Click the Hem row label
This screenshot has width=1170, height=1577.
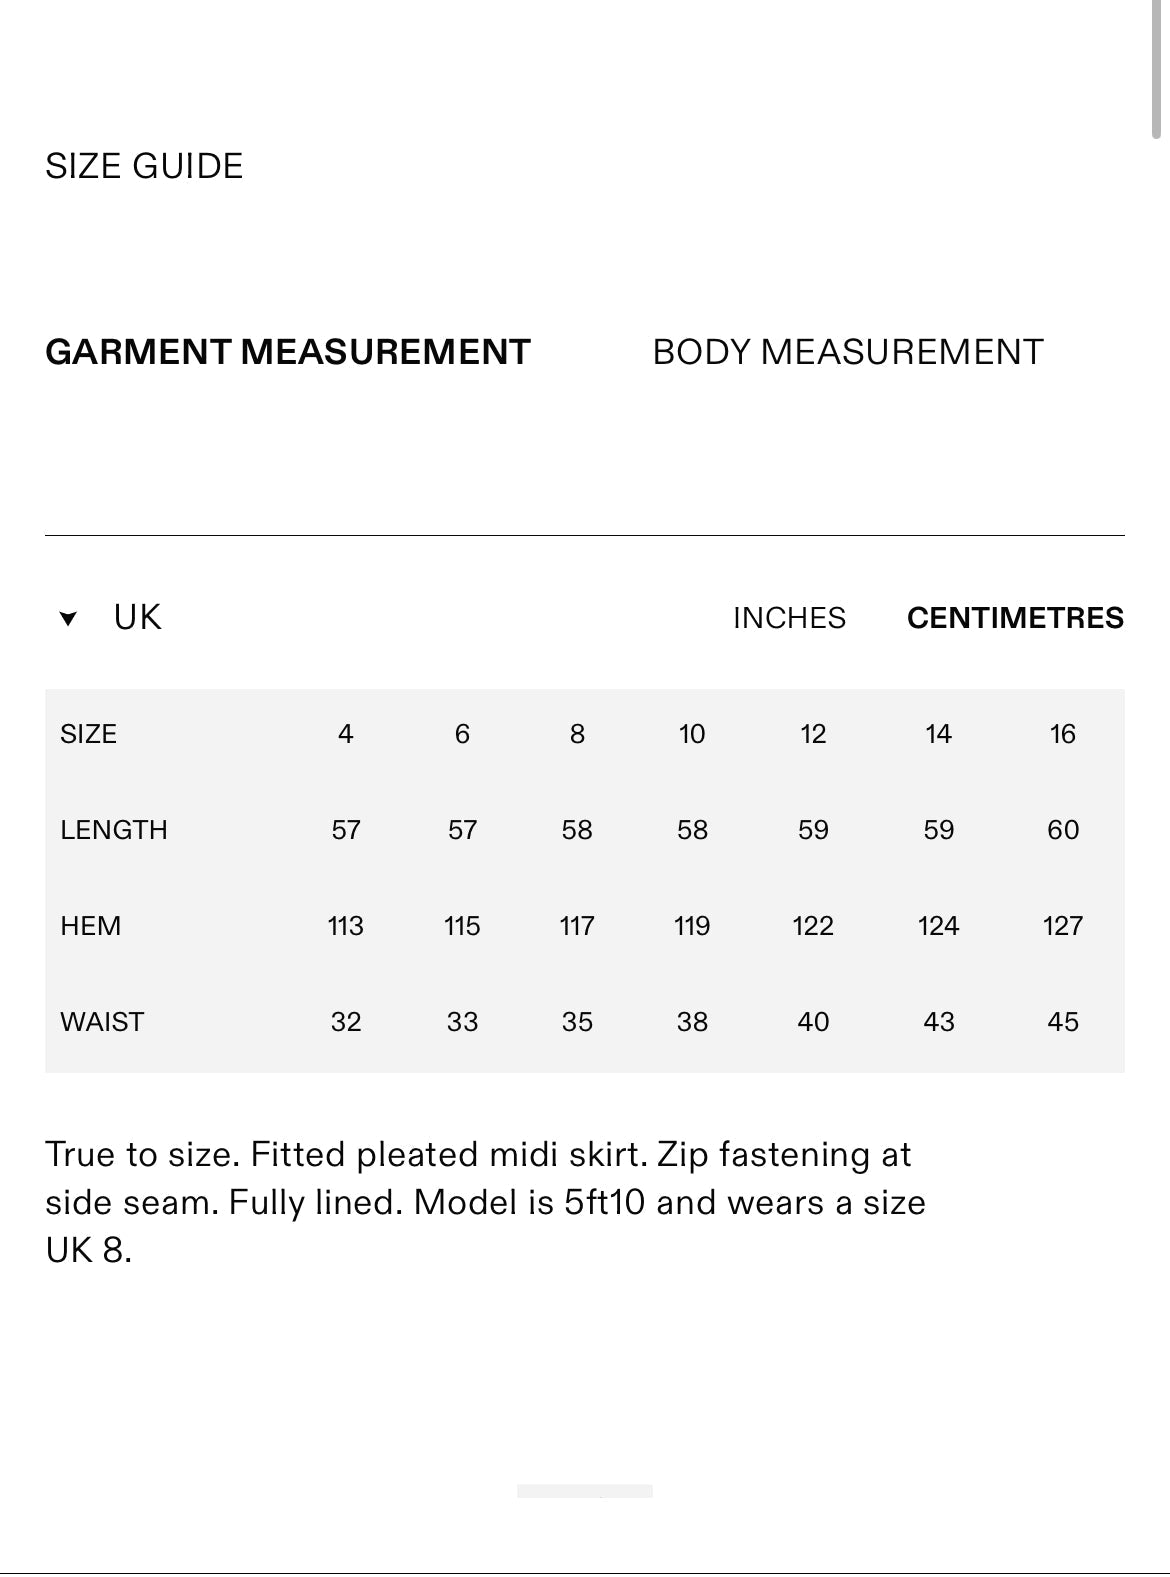pos(91,926)
